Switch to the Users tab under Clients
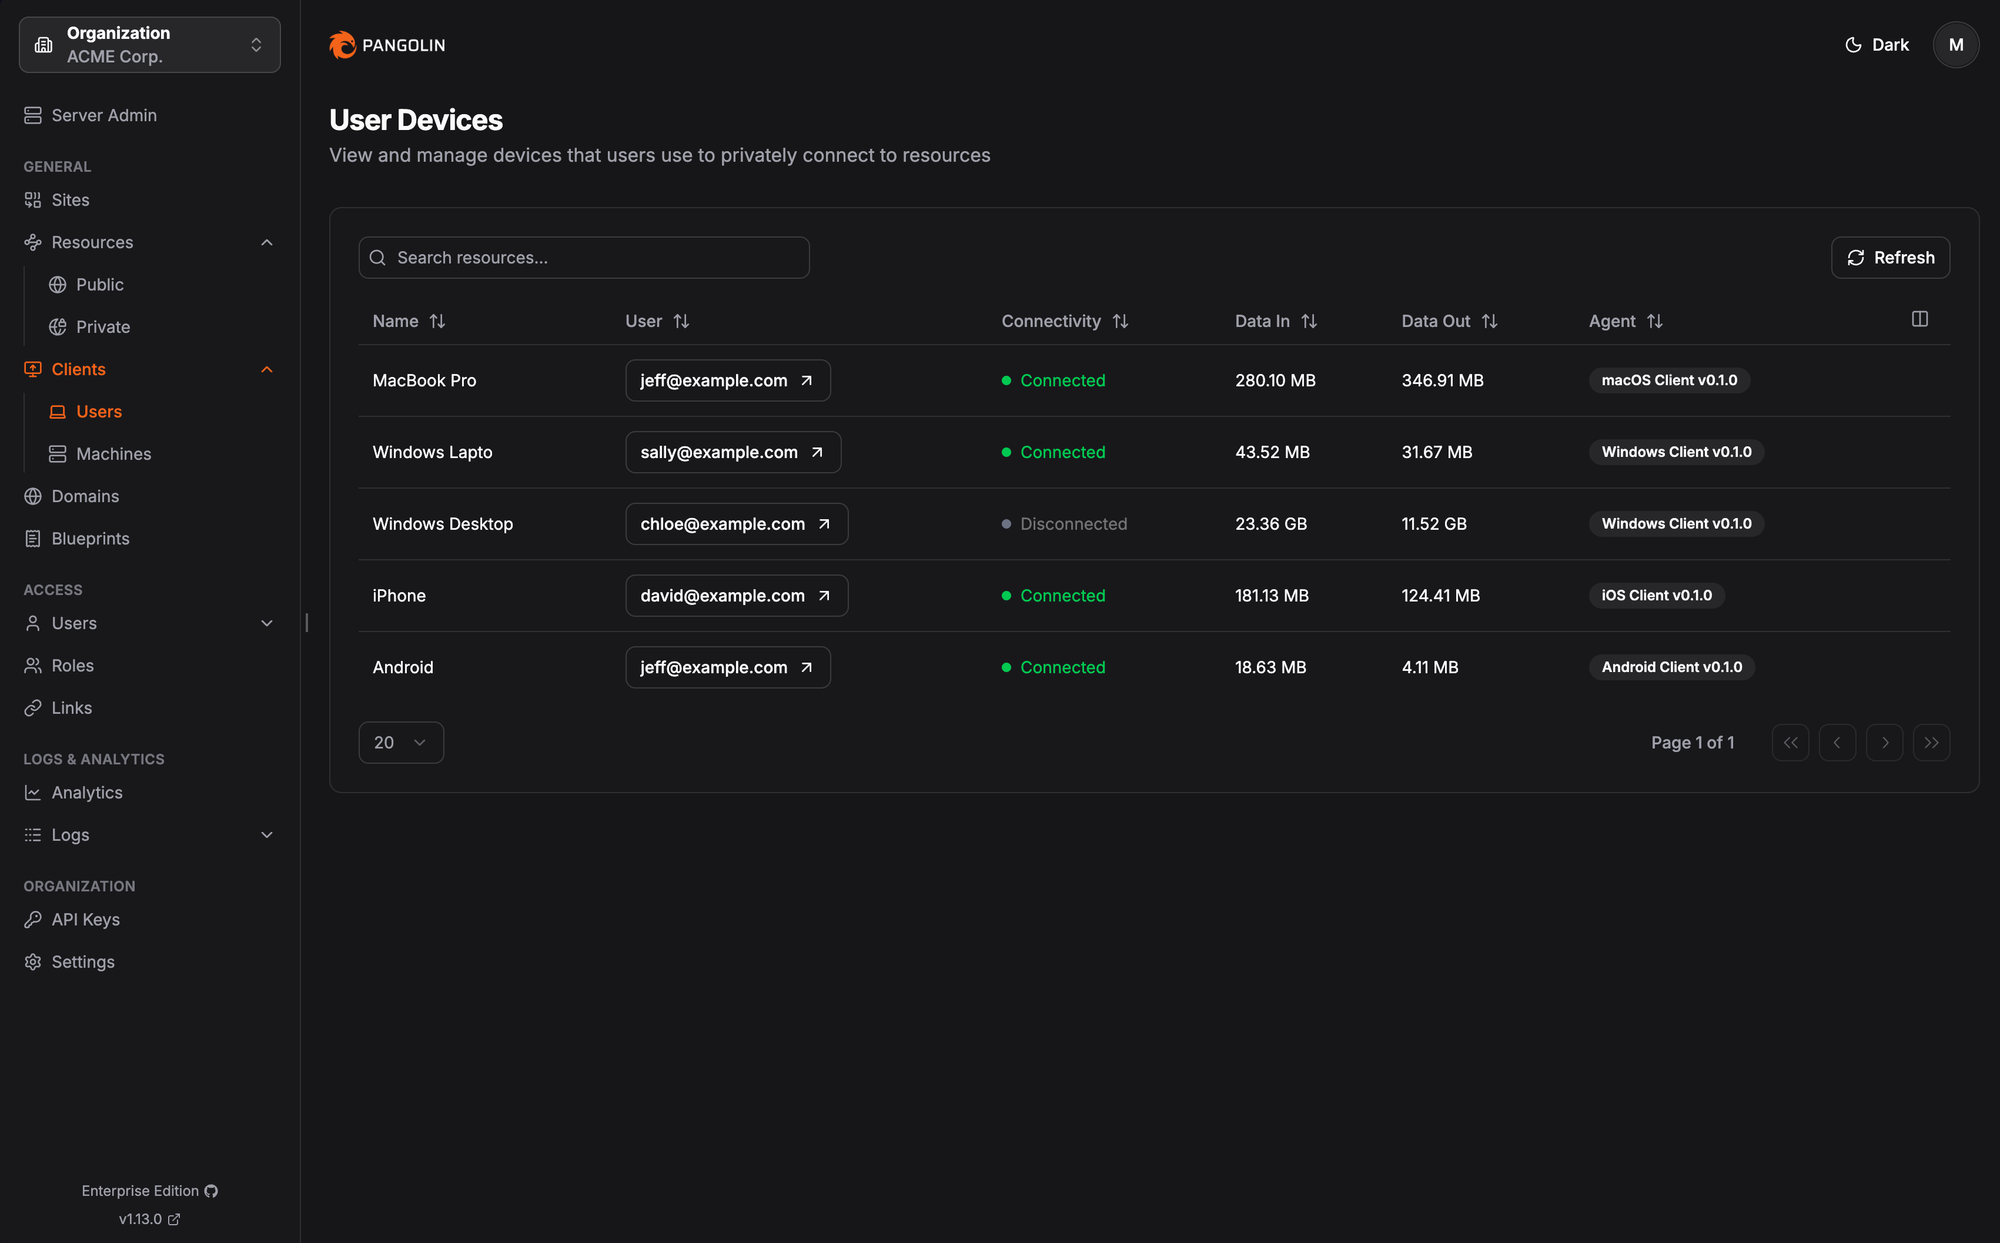 99,411
